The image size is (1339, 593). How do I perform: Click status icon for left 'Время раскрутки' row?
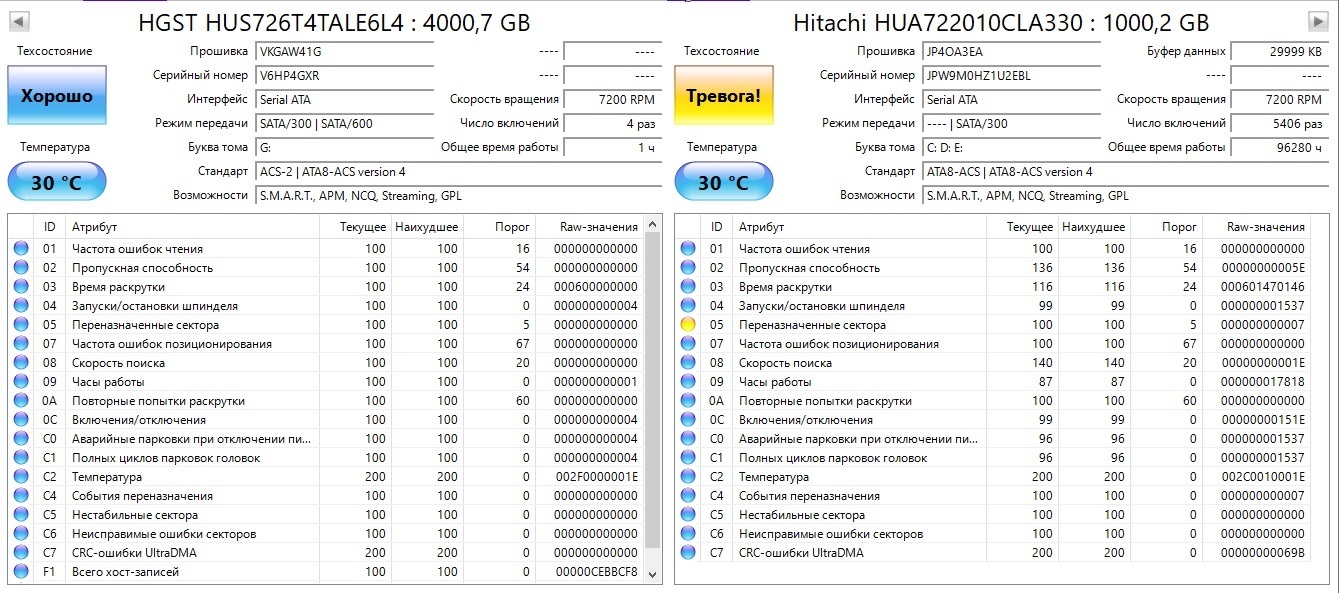click(21, 287)
